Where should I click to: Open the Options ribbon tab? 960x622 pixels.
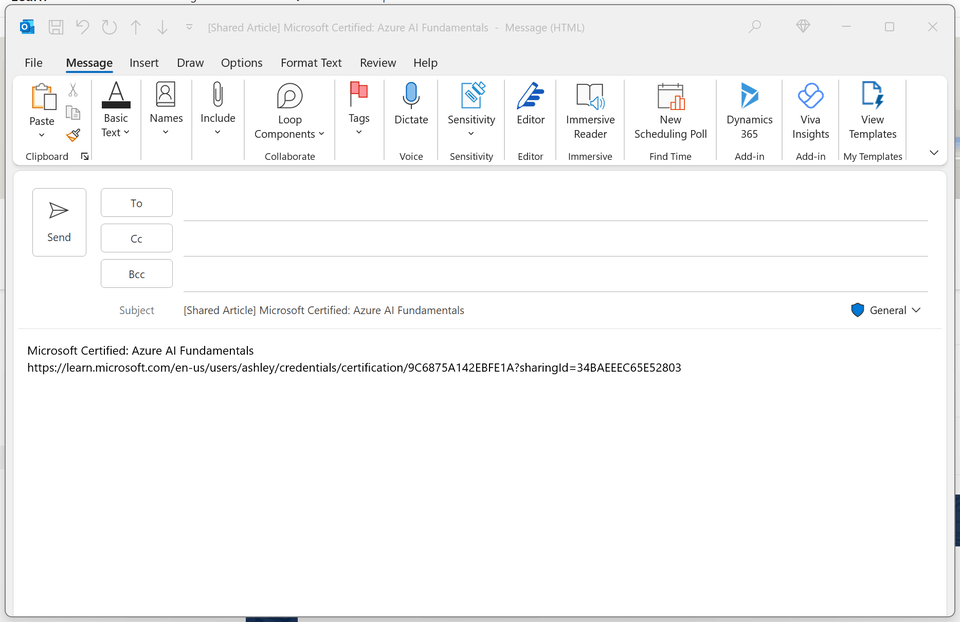coord(242,62)
